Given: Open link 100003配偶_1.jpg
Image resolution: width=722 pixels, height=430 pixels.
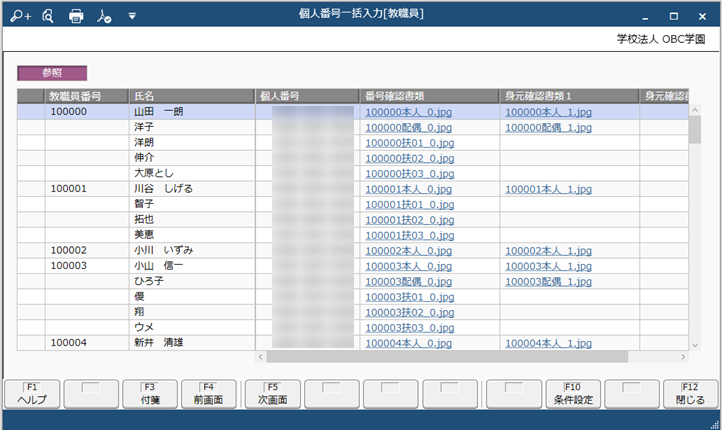Looking at the screenshot, I should [548, 282].
